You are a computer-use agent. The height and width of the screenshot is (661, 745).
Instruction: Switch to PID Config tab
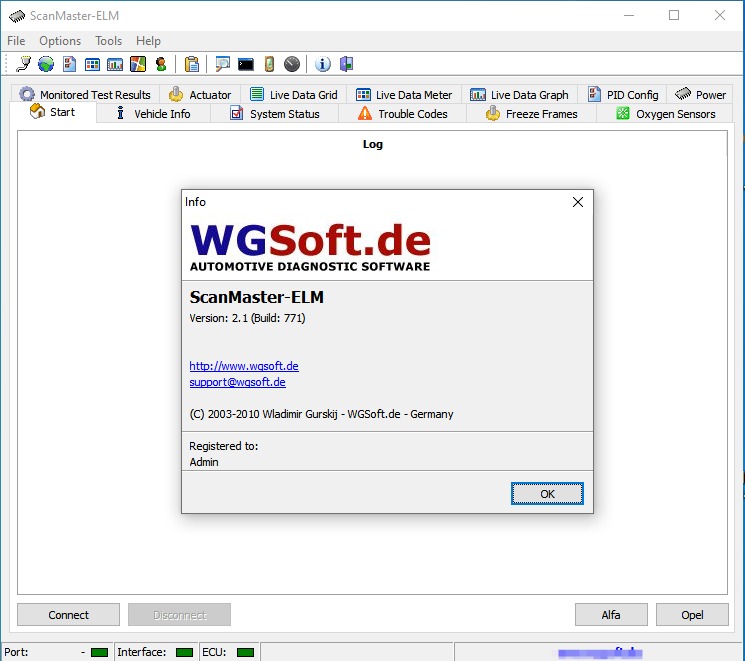point(623,95)
